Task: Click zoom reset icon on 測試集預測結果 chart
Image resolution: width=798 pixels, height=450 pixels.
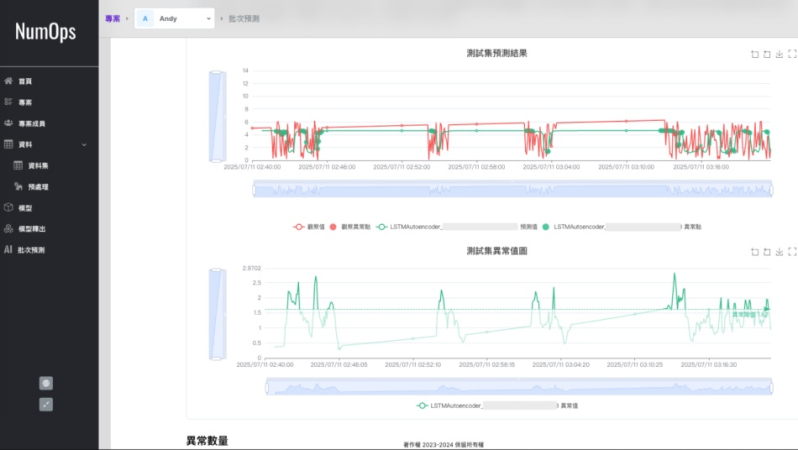Action: [x=767, y=54]
